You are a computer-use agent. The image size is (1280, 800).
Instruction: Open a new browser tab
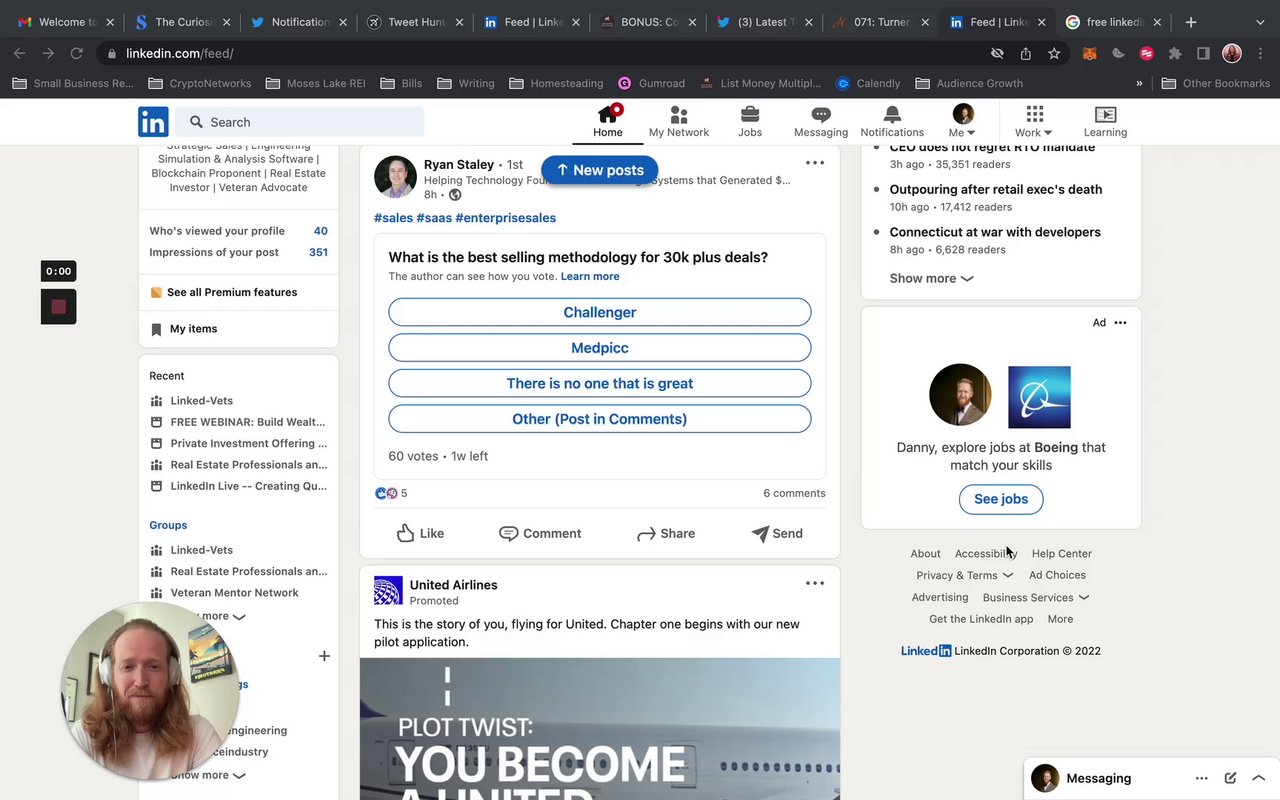pyautogui.click(x=1190, y=22)
